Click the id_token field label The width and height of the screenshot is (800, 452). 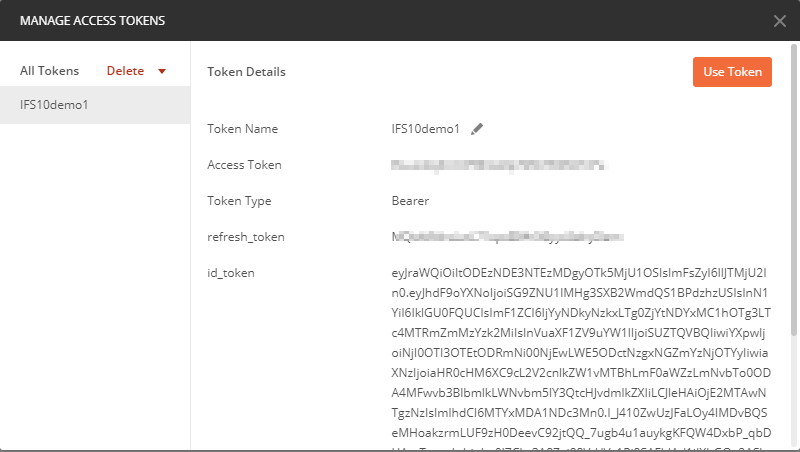(231, 273)
